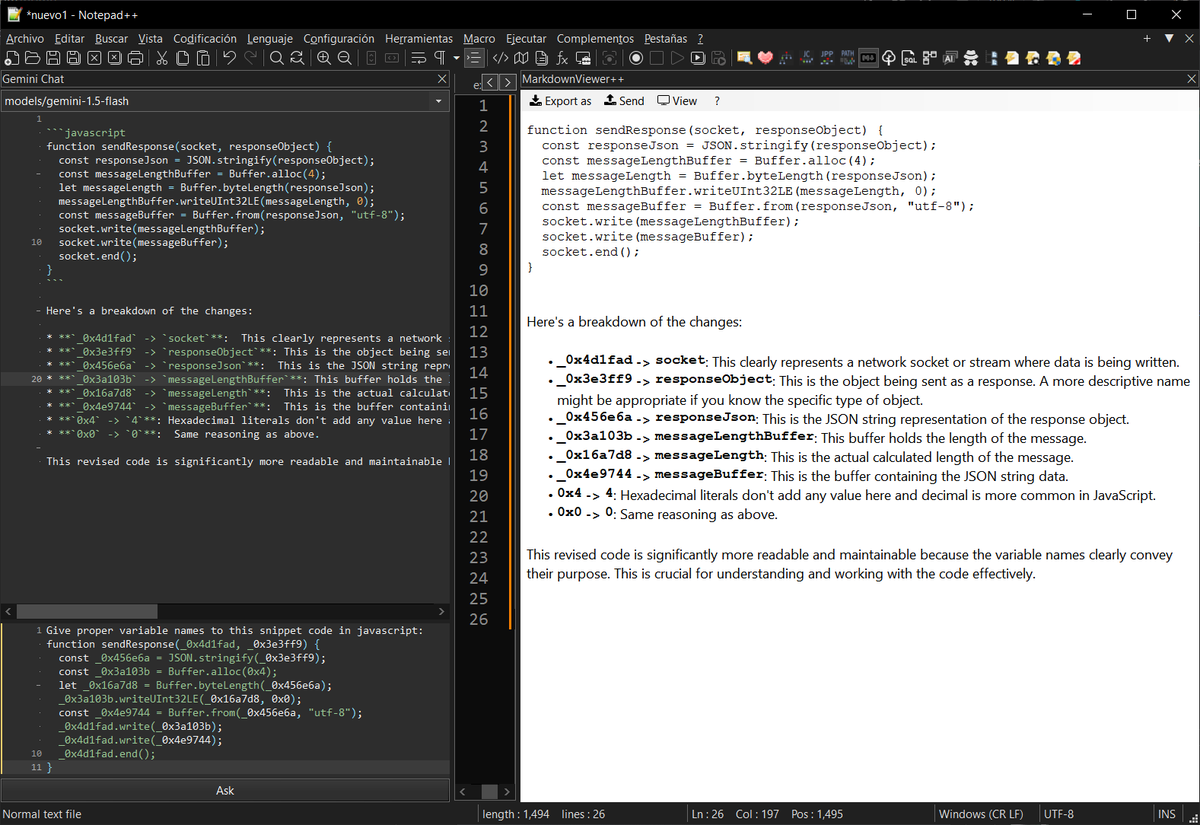1200x825 pixels.
Task: Click the Find magnifier icon
Action: [x=276, y=58]
